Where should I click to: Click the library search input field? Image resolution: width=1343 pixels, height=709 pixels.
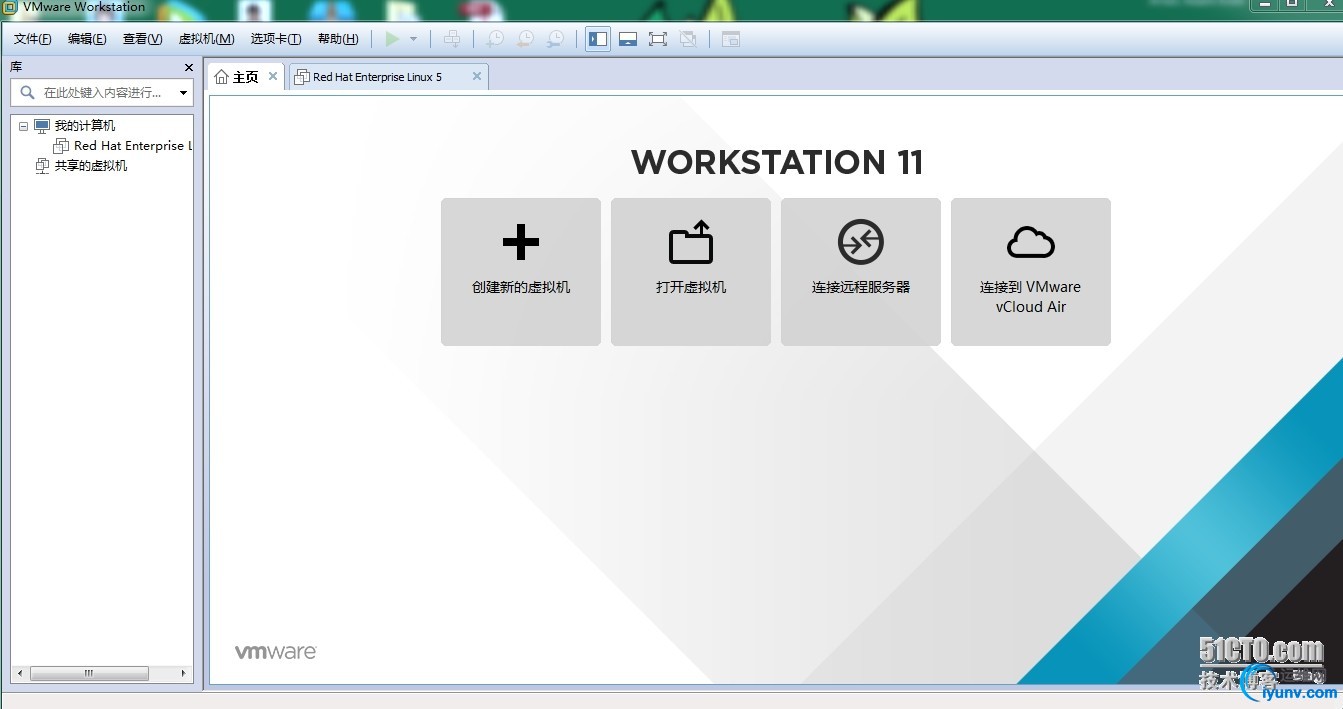tap(102, 92)
